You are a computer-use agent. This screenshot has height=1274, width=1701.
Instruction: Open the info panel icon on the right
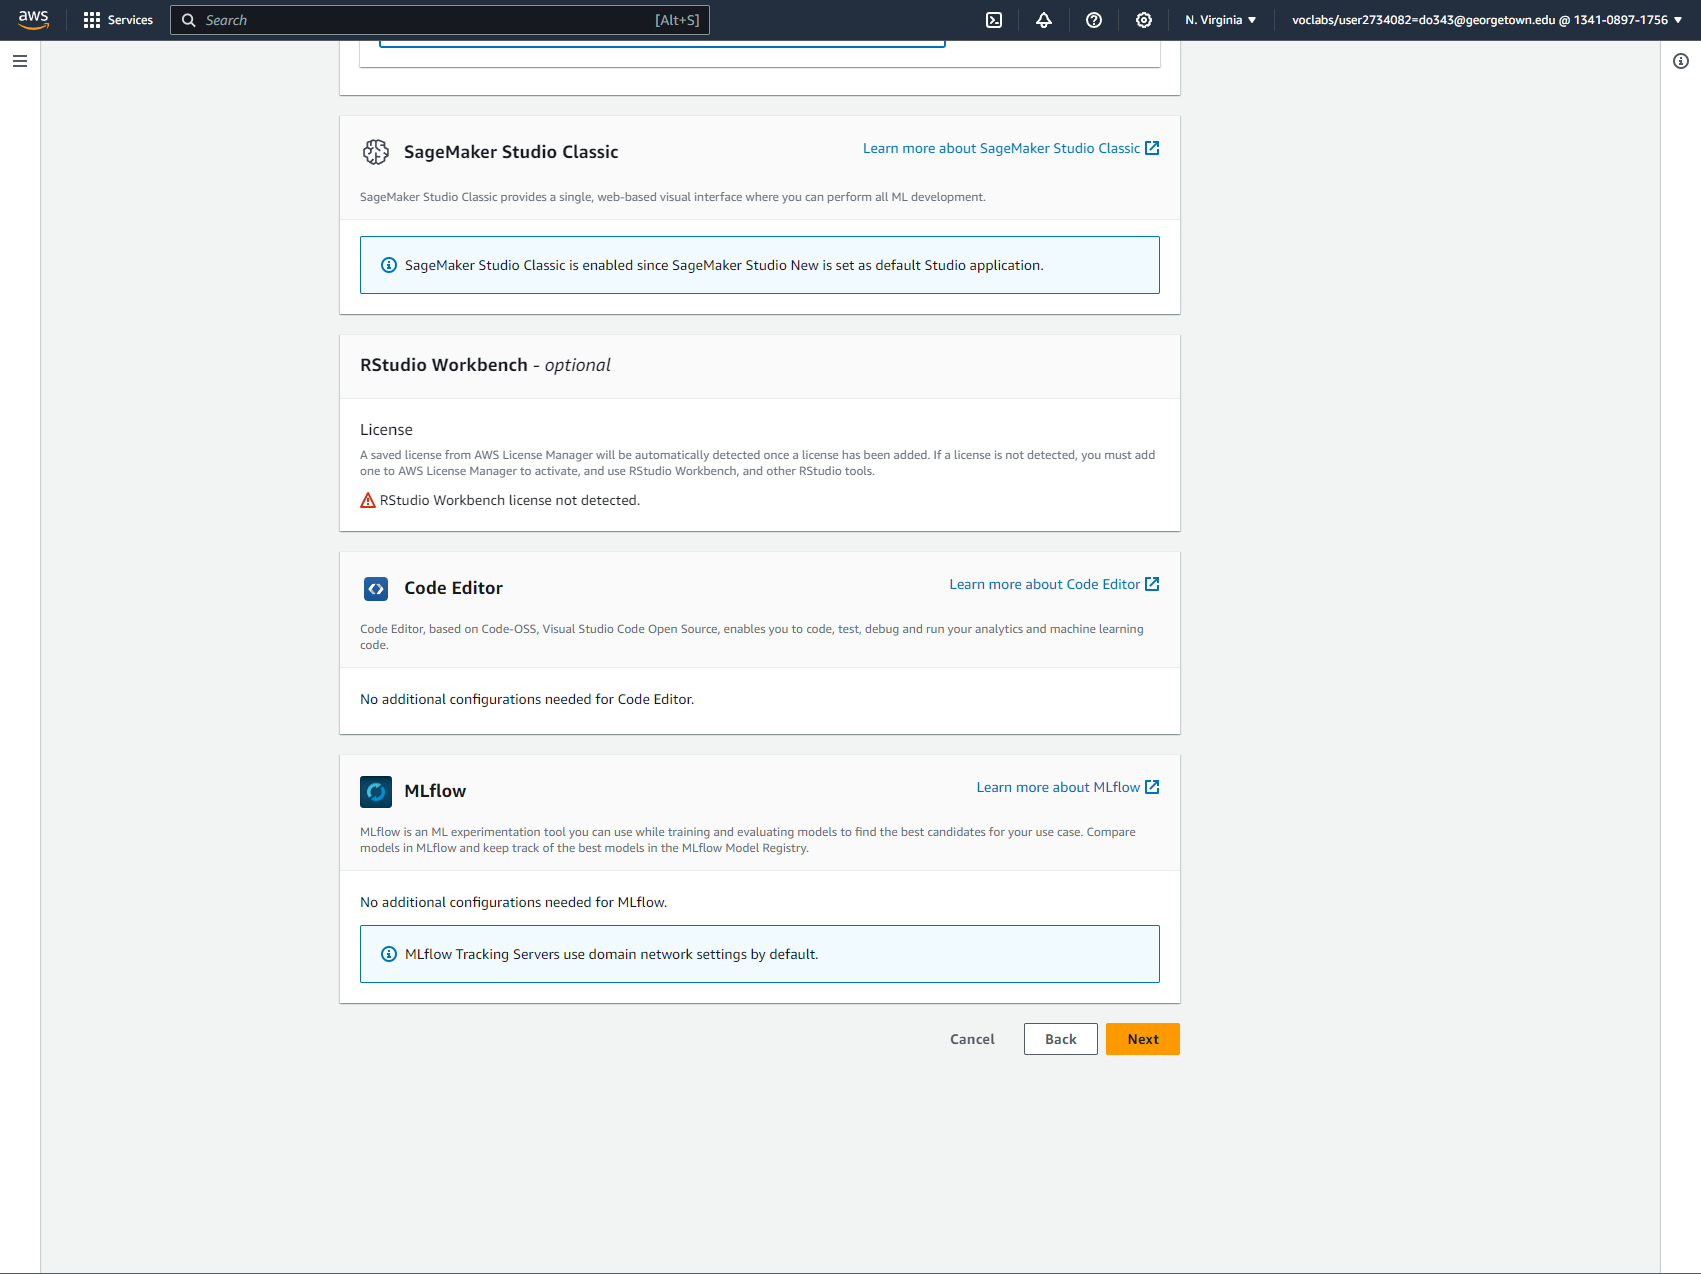[x=1681, y=61]
